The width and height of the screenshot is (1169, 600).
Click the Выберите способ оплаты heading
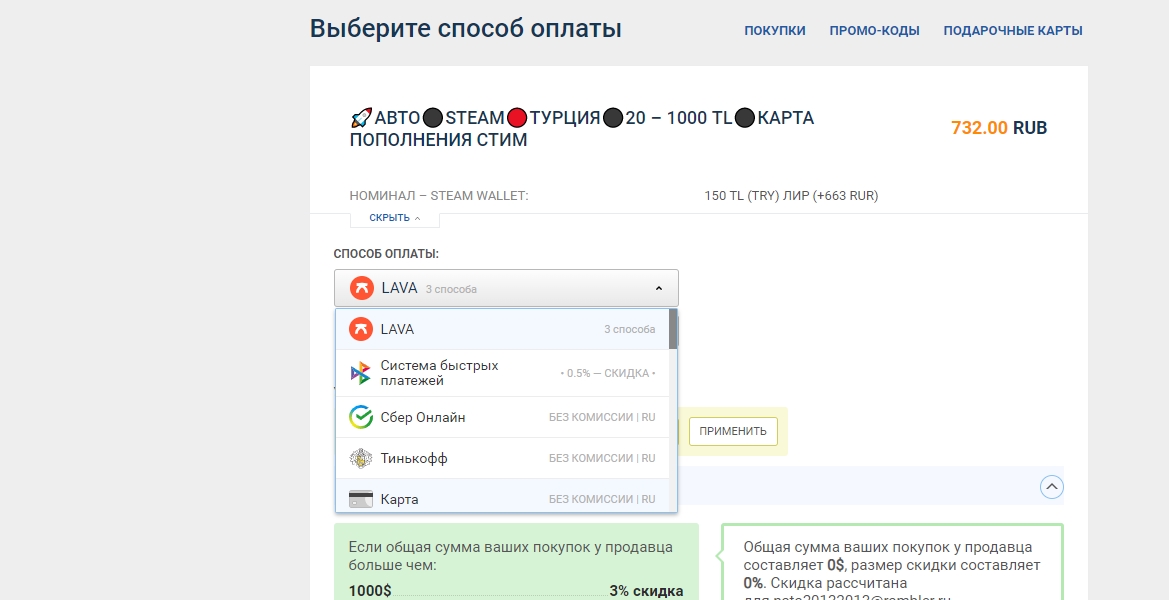(x=465, y=29)
